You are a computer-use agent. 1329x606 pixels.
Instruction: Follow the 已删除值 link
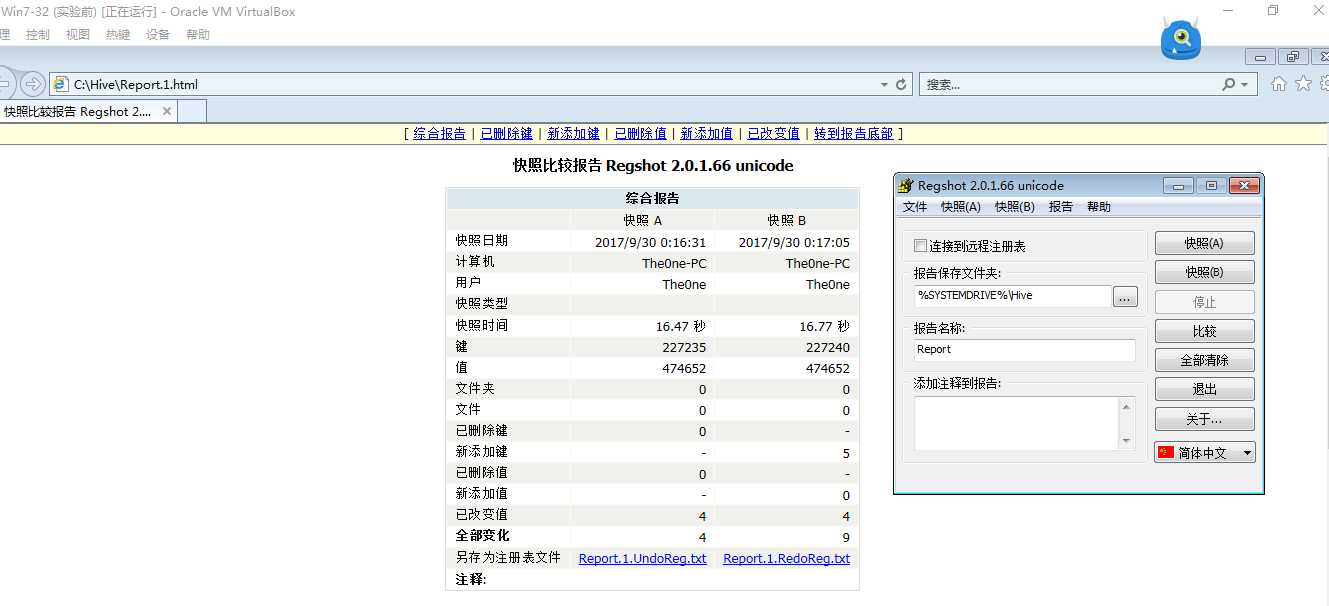640,133
